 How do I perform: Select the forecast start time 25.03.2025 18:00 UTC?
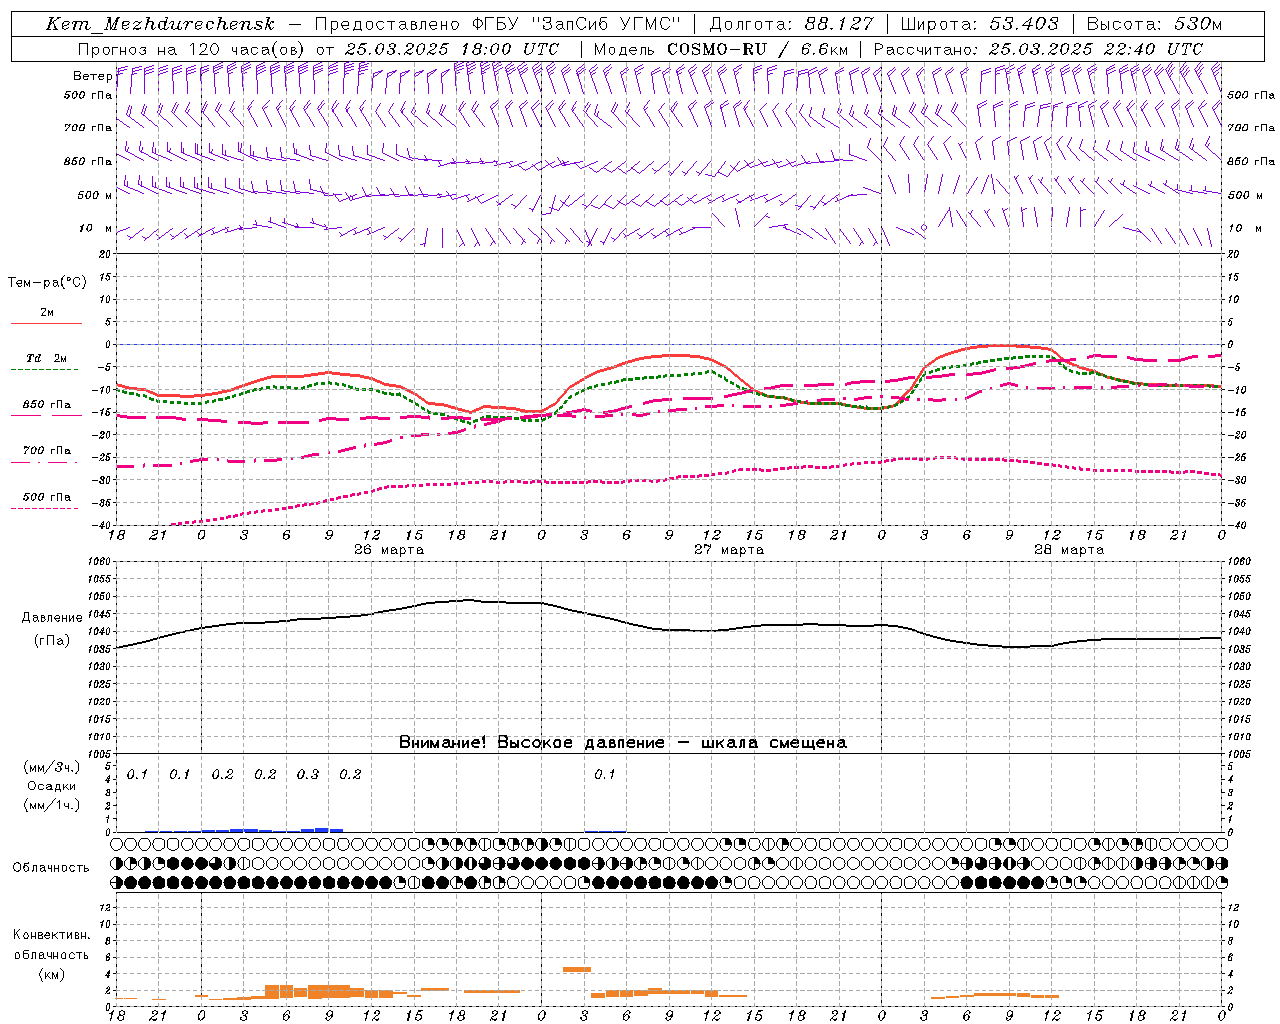452,49
